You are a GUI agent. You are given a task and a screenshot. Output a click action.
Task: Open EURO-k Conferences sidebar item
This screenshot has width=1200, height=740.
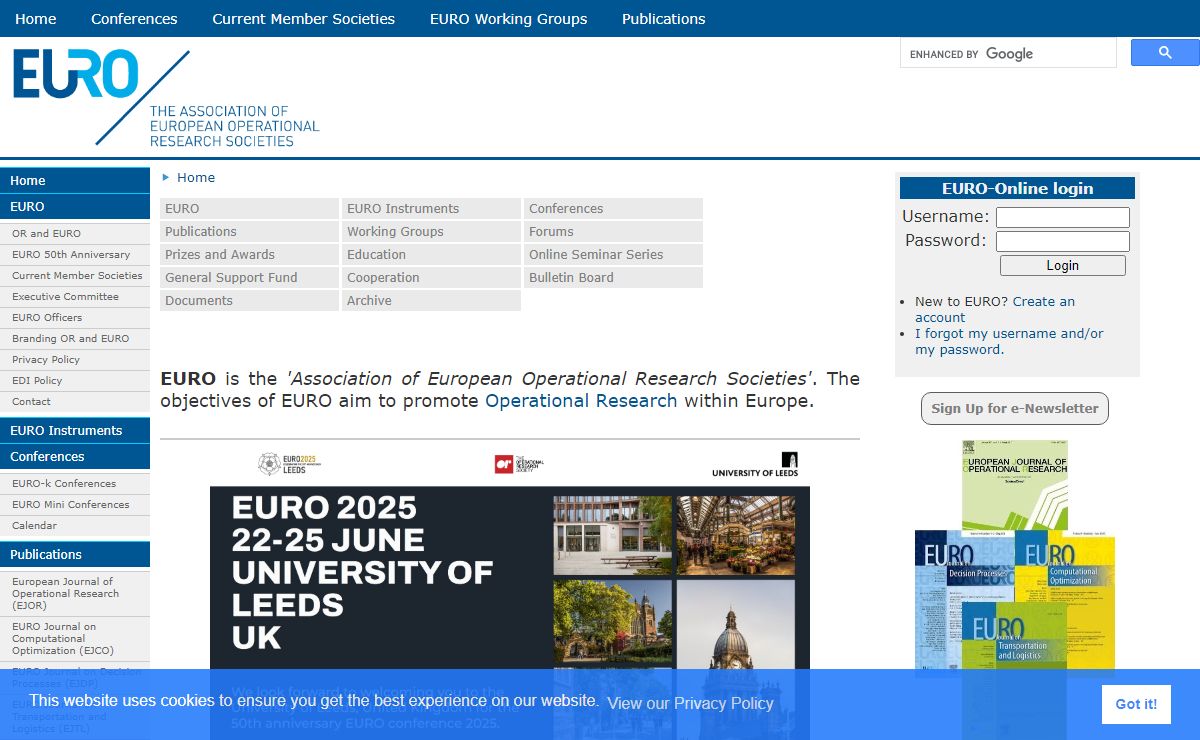(x=75, y=483)
